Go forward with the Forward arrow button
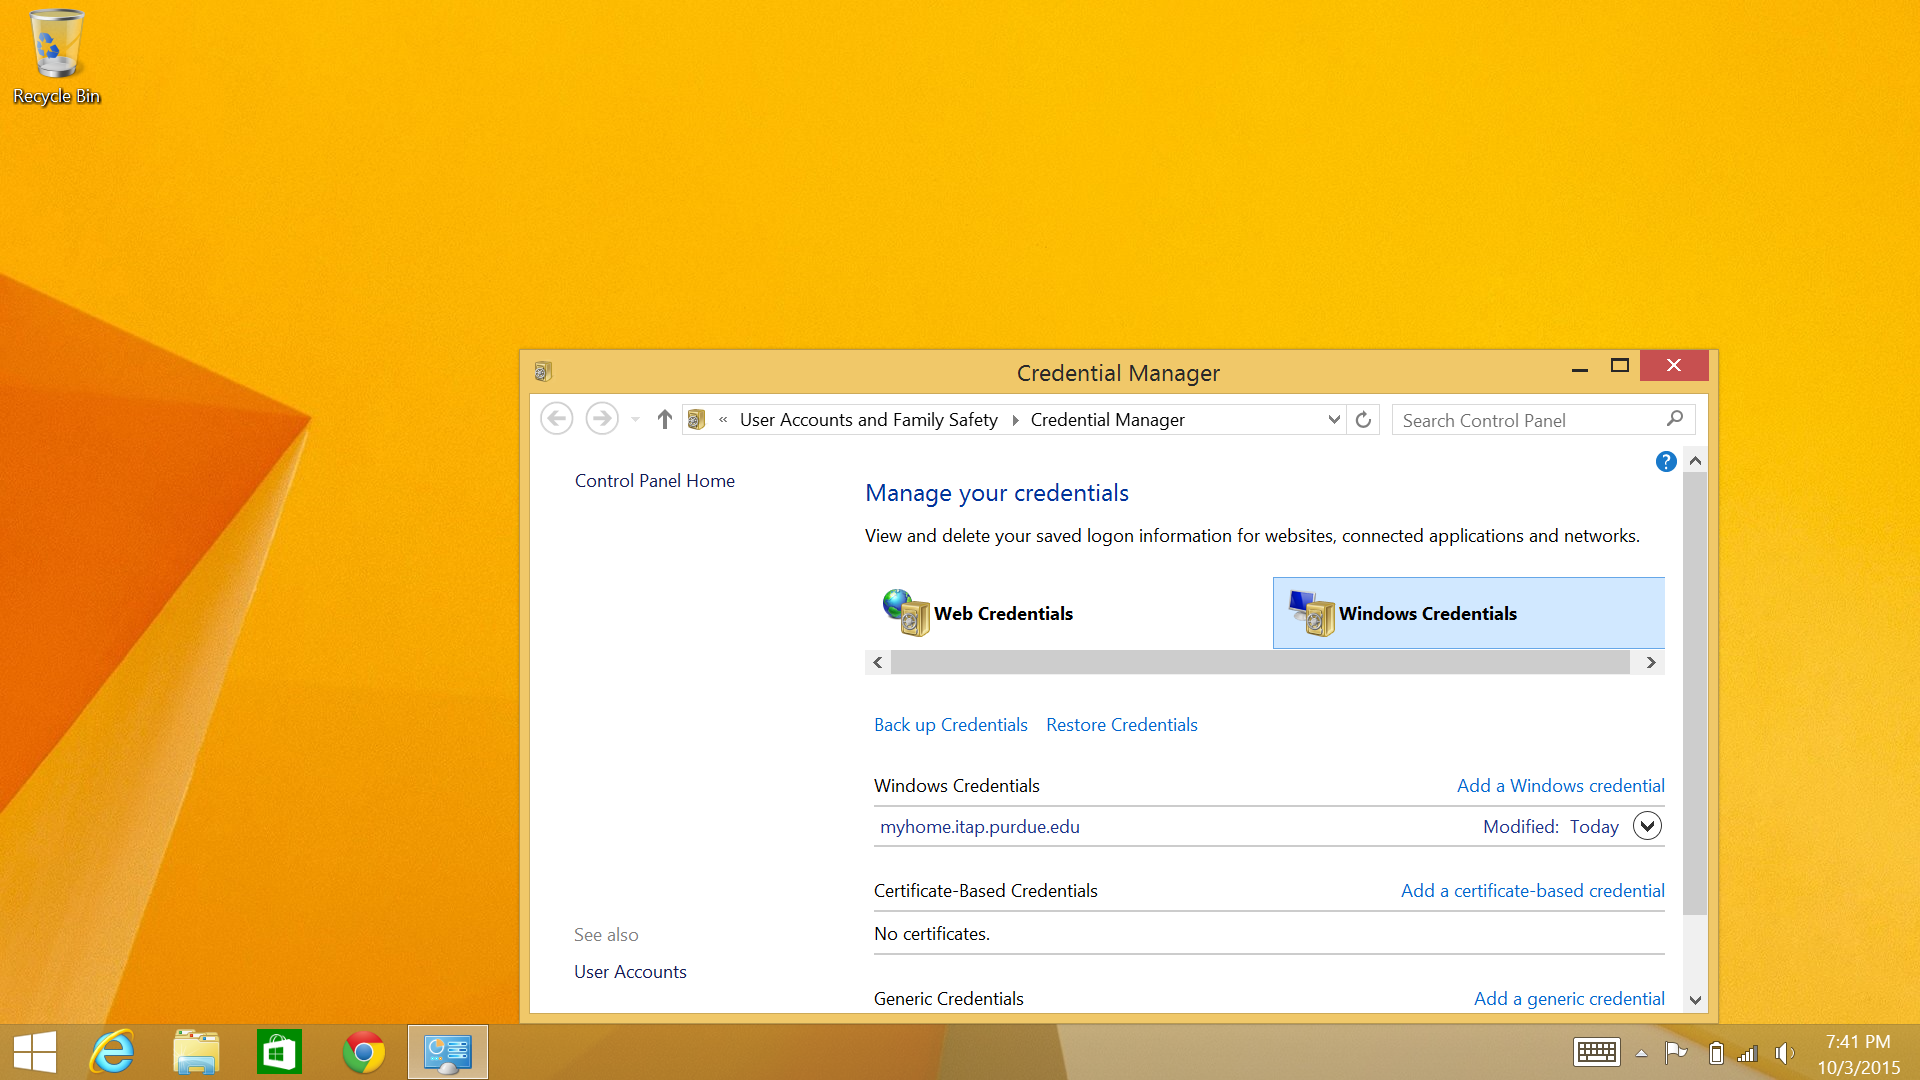The image size is (1920, 1080). [602, 419]
